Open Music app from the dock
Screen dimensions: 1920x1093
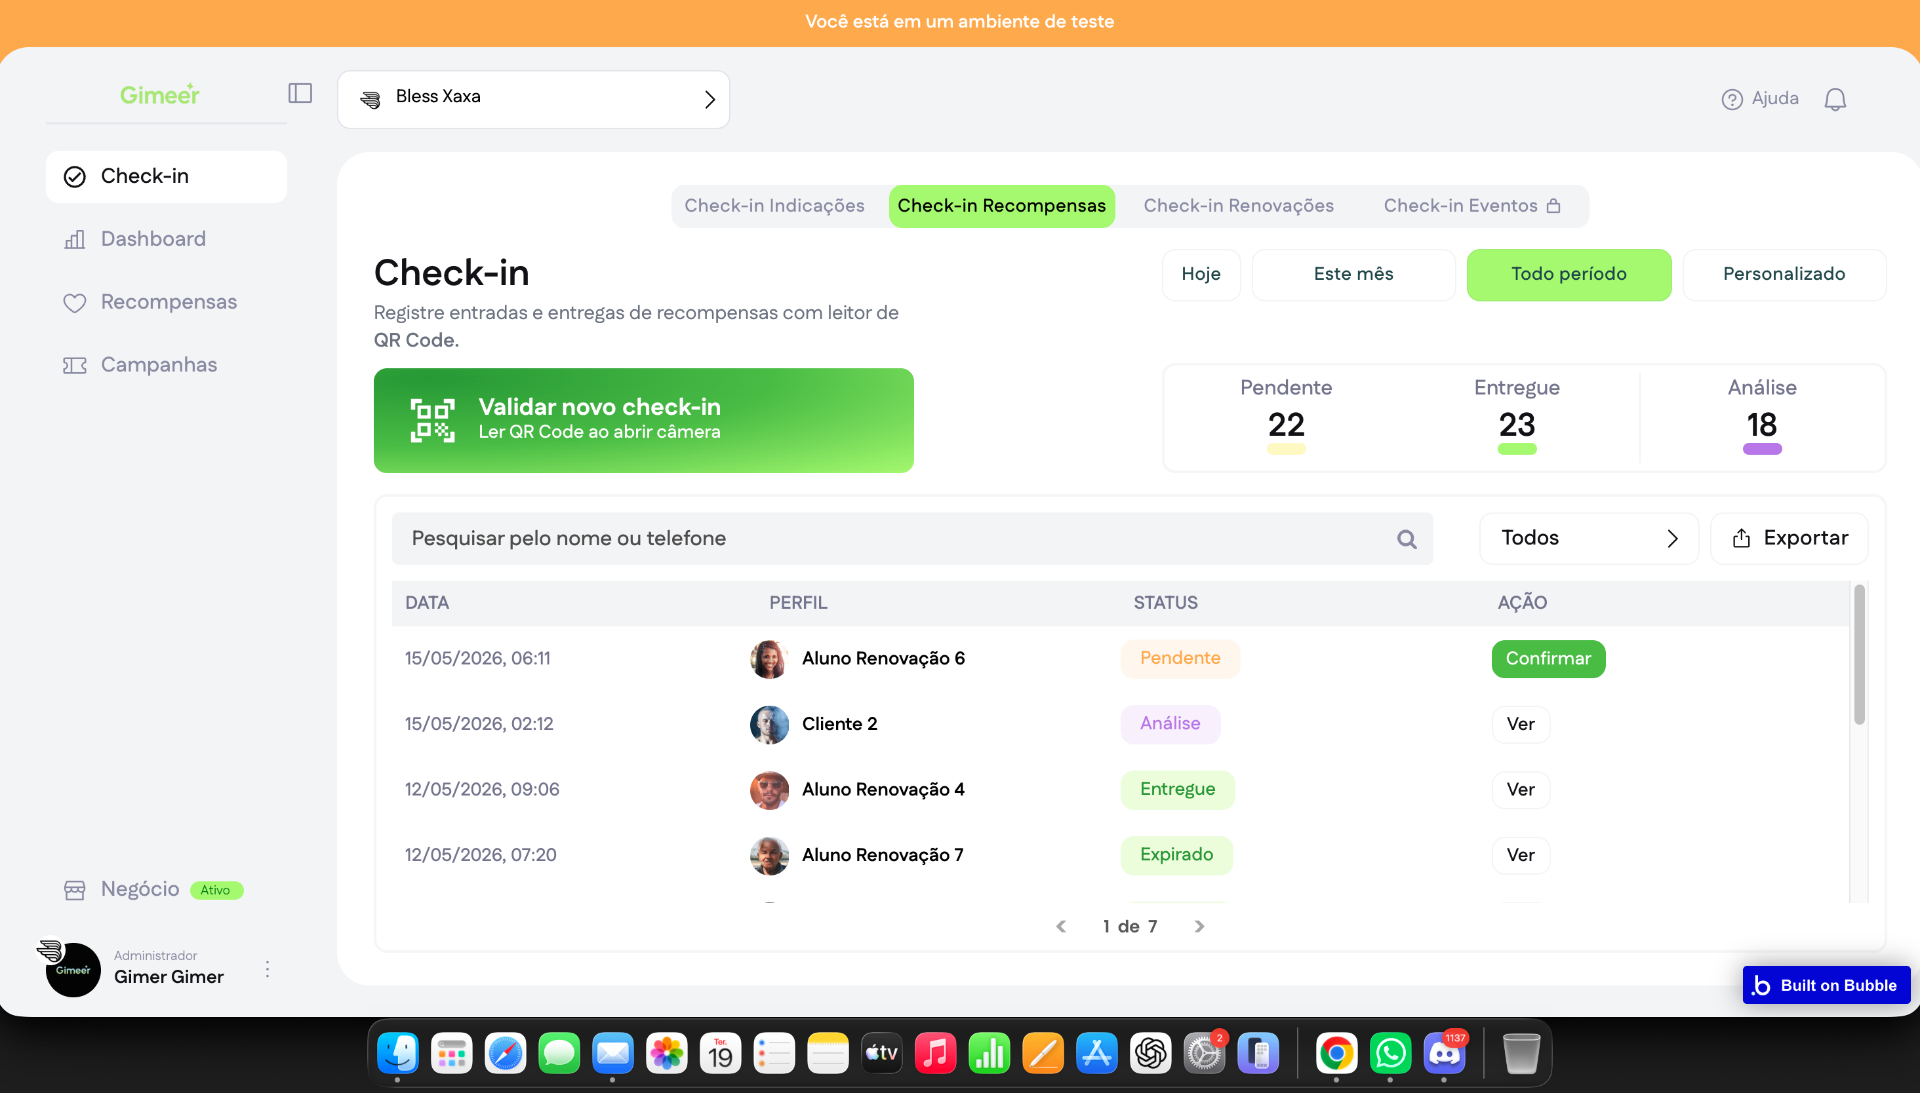pyautogui.click(x=935, y=1053)
